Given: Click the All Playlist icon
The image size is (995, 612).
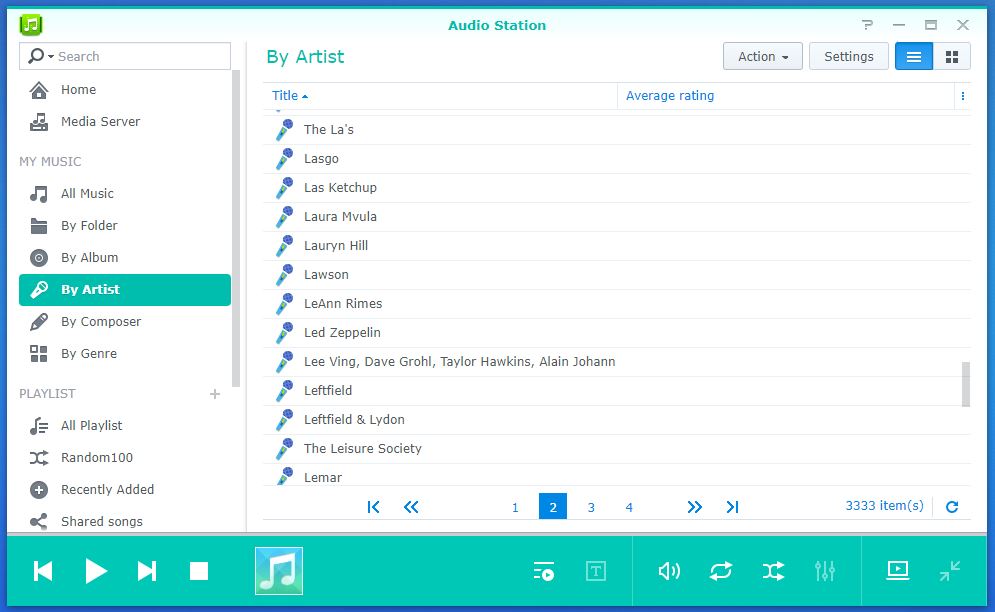Looking at the screenshot, I should coord(39,426).
